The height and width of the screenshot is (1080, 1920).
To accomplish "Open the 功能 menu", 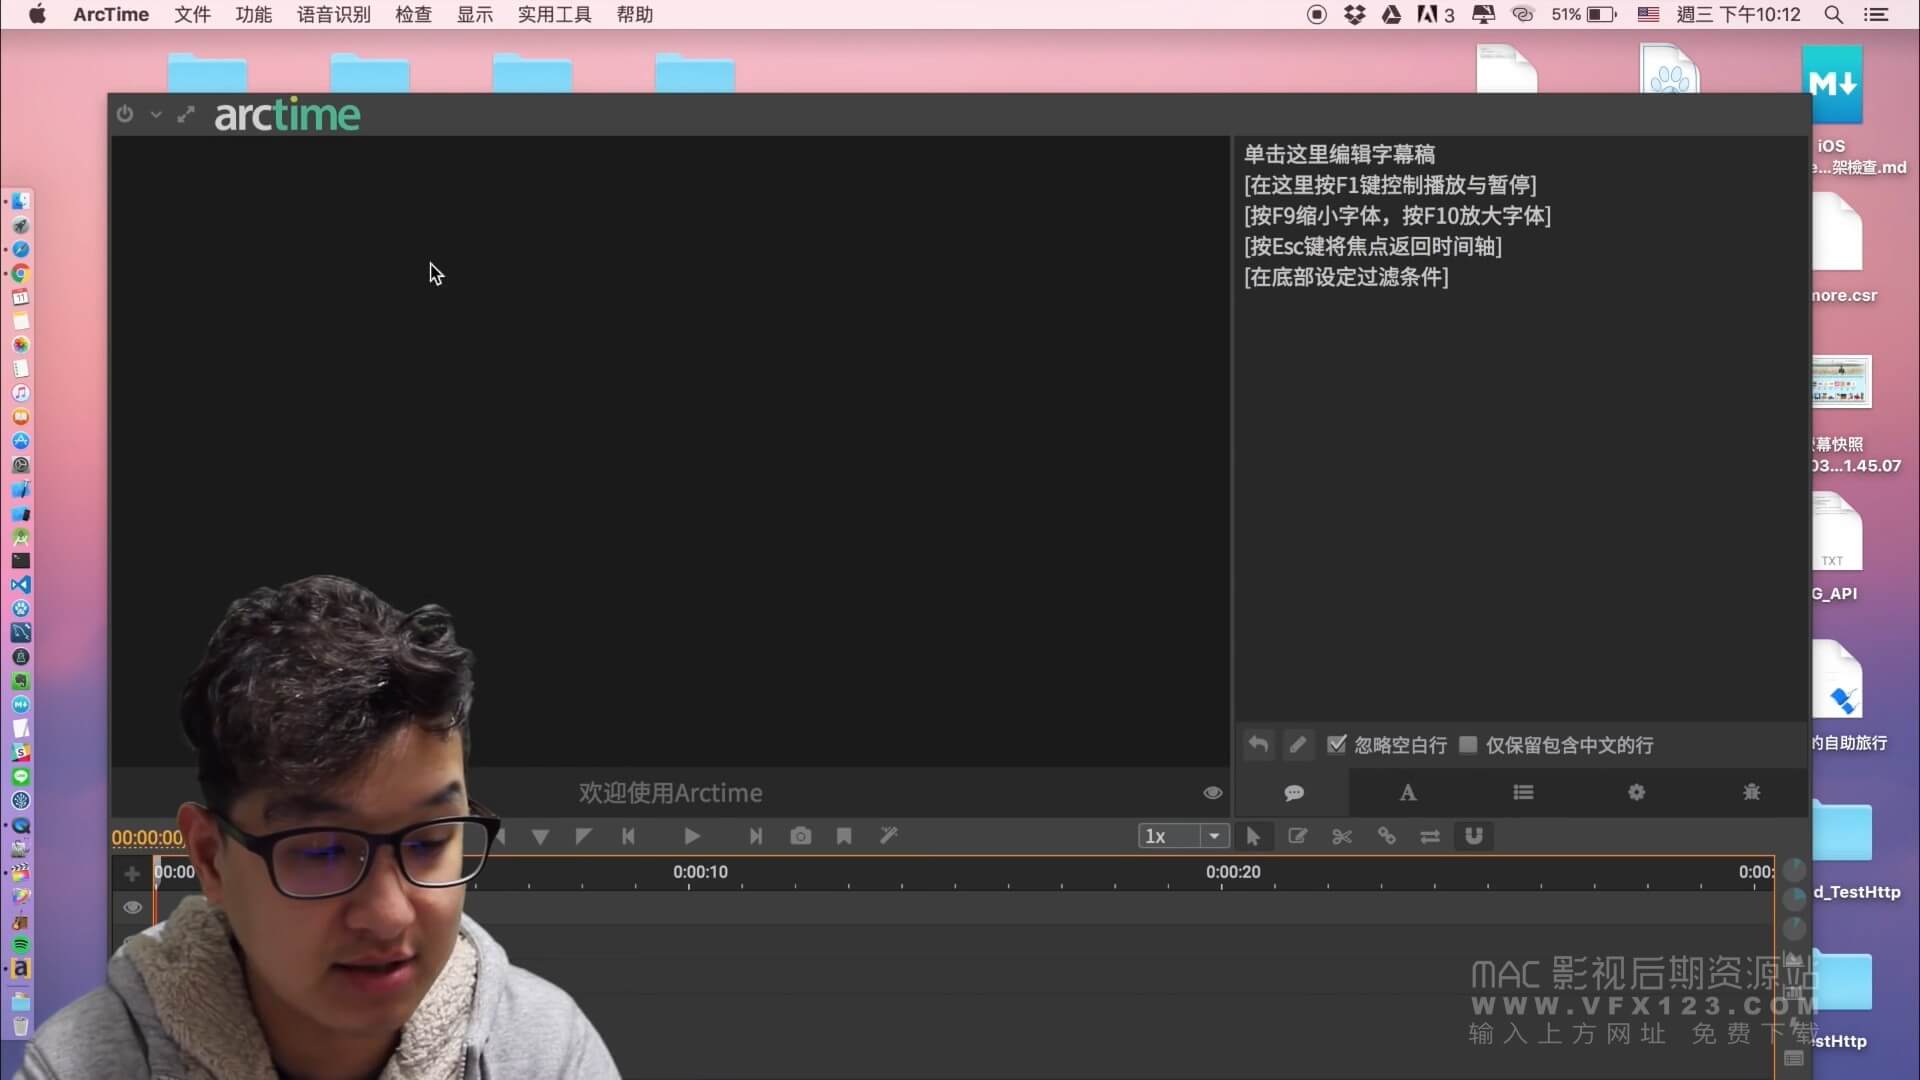I will [253, 14].
